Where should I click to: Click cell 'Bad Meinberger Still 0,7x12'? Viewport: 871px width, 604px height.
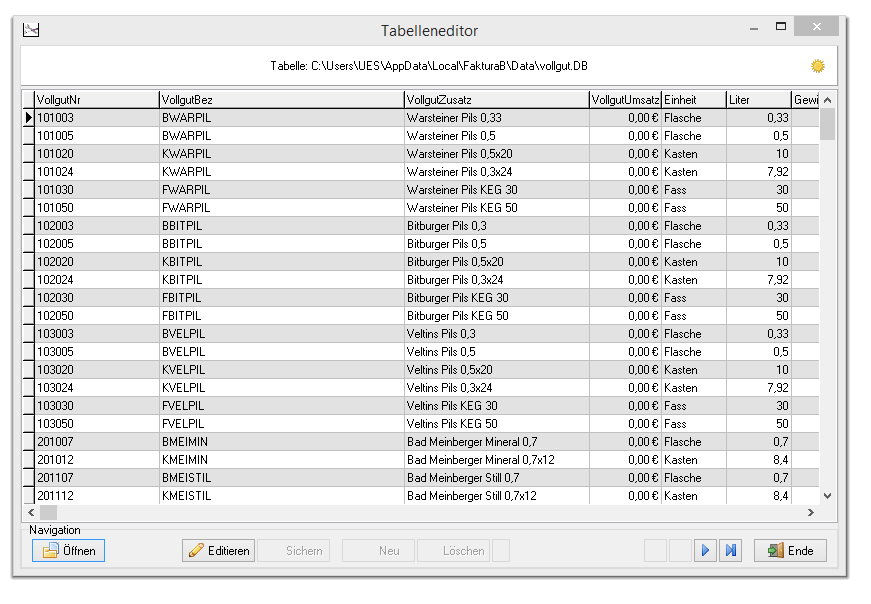click(497, 496)
